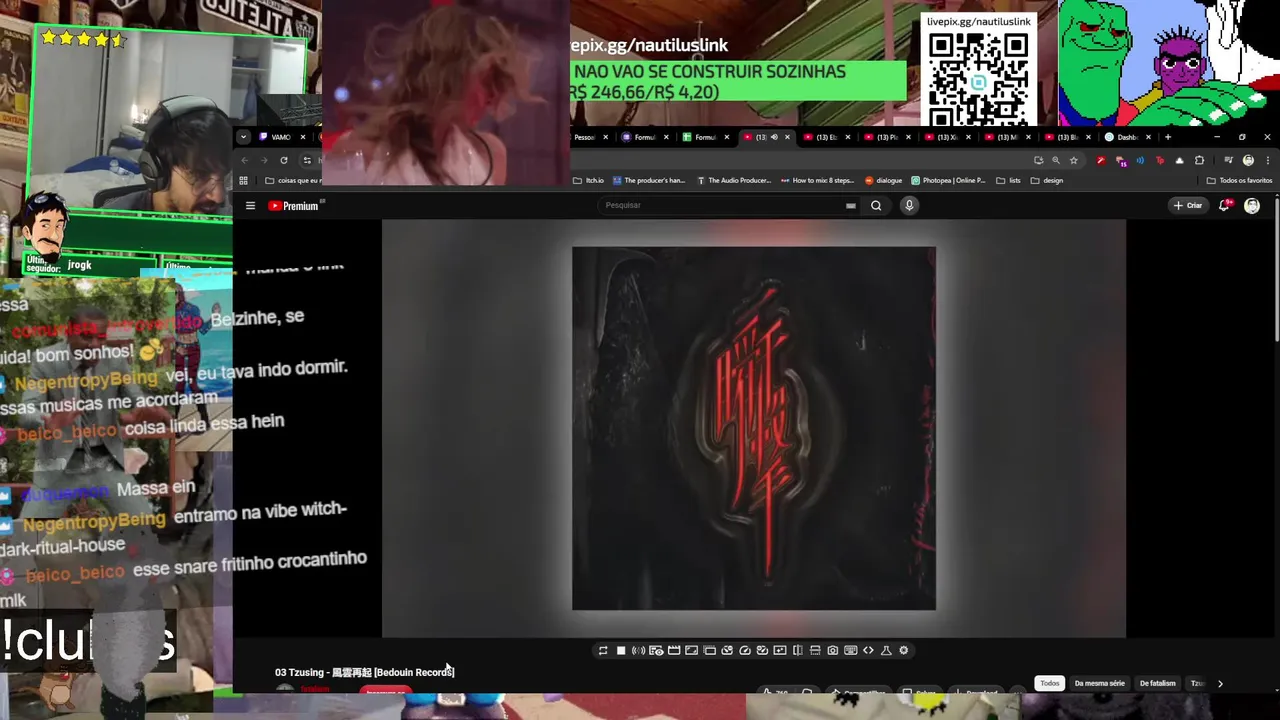Open The producer's han... bookmark
Viewport: 1280px width, 720px height.
click(x=649, y=181)
